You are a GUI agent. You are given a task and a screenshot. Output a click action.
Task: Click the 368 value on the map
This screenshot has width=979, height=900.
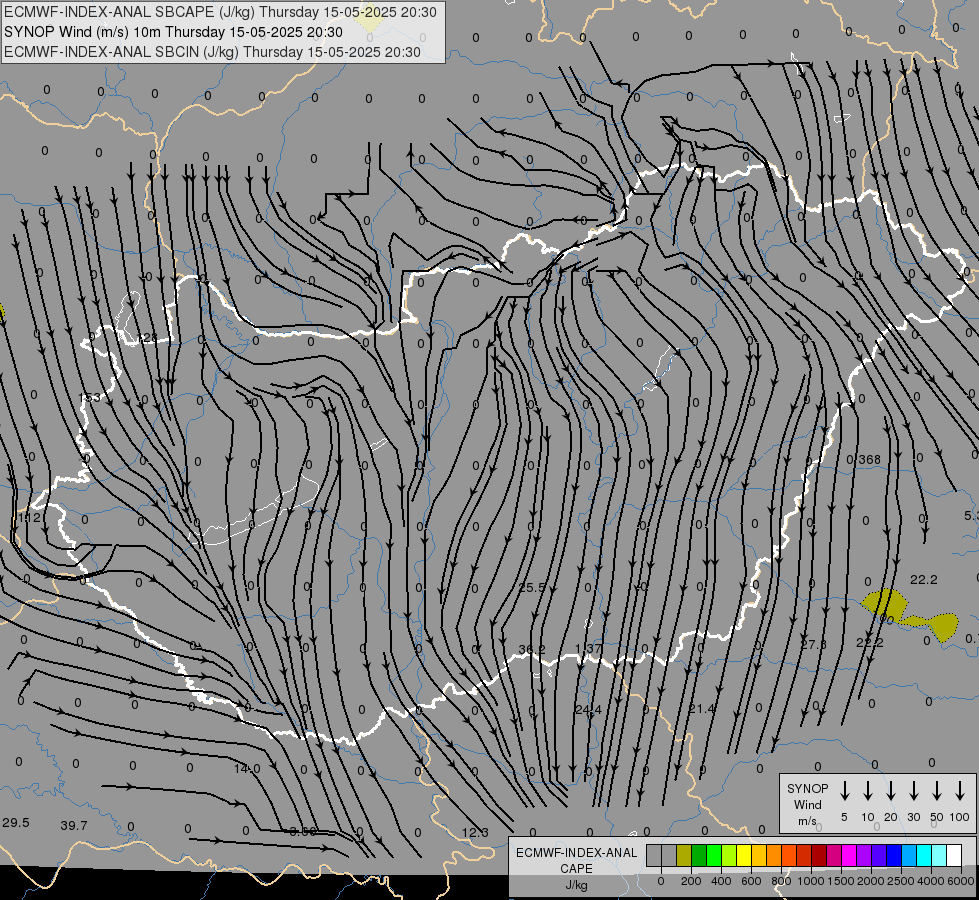[x=869, y=460]
